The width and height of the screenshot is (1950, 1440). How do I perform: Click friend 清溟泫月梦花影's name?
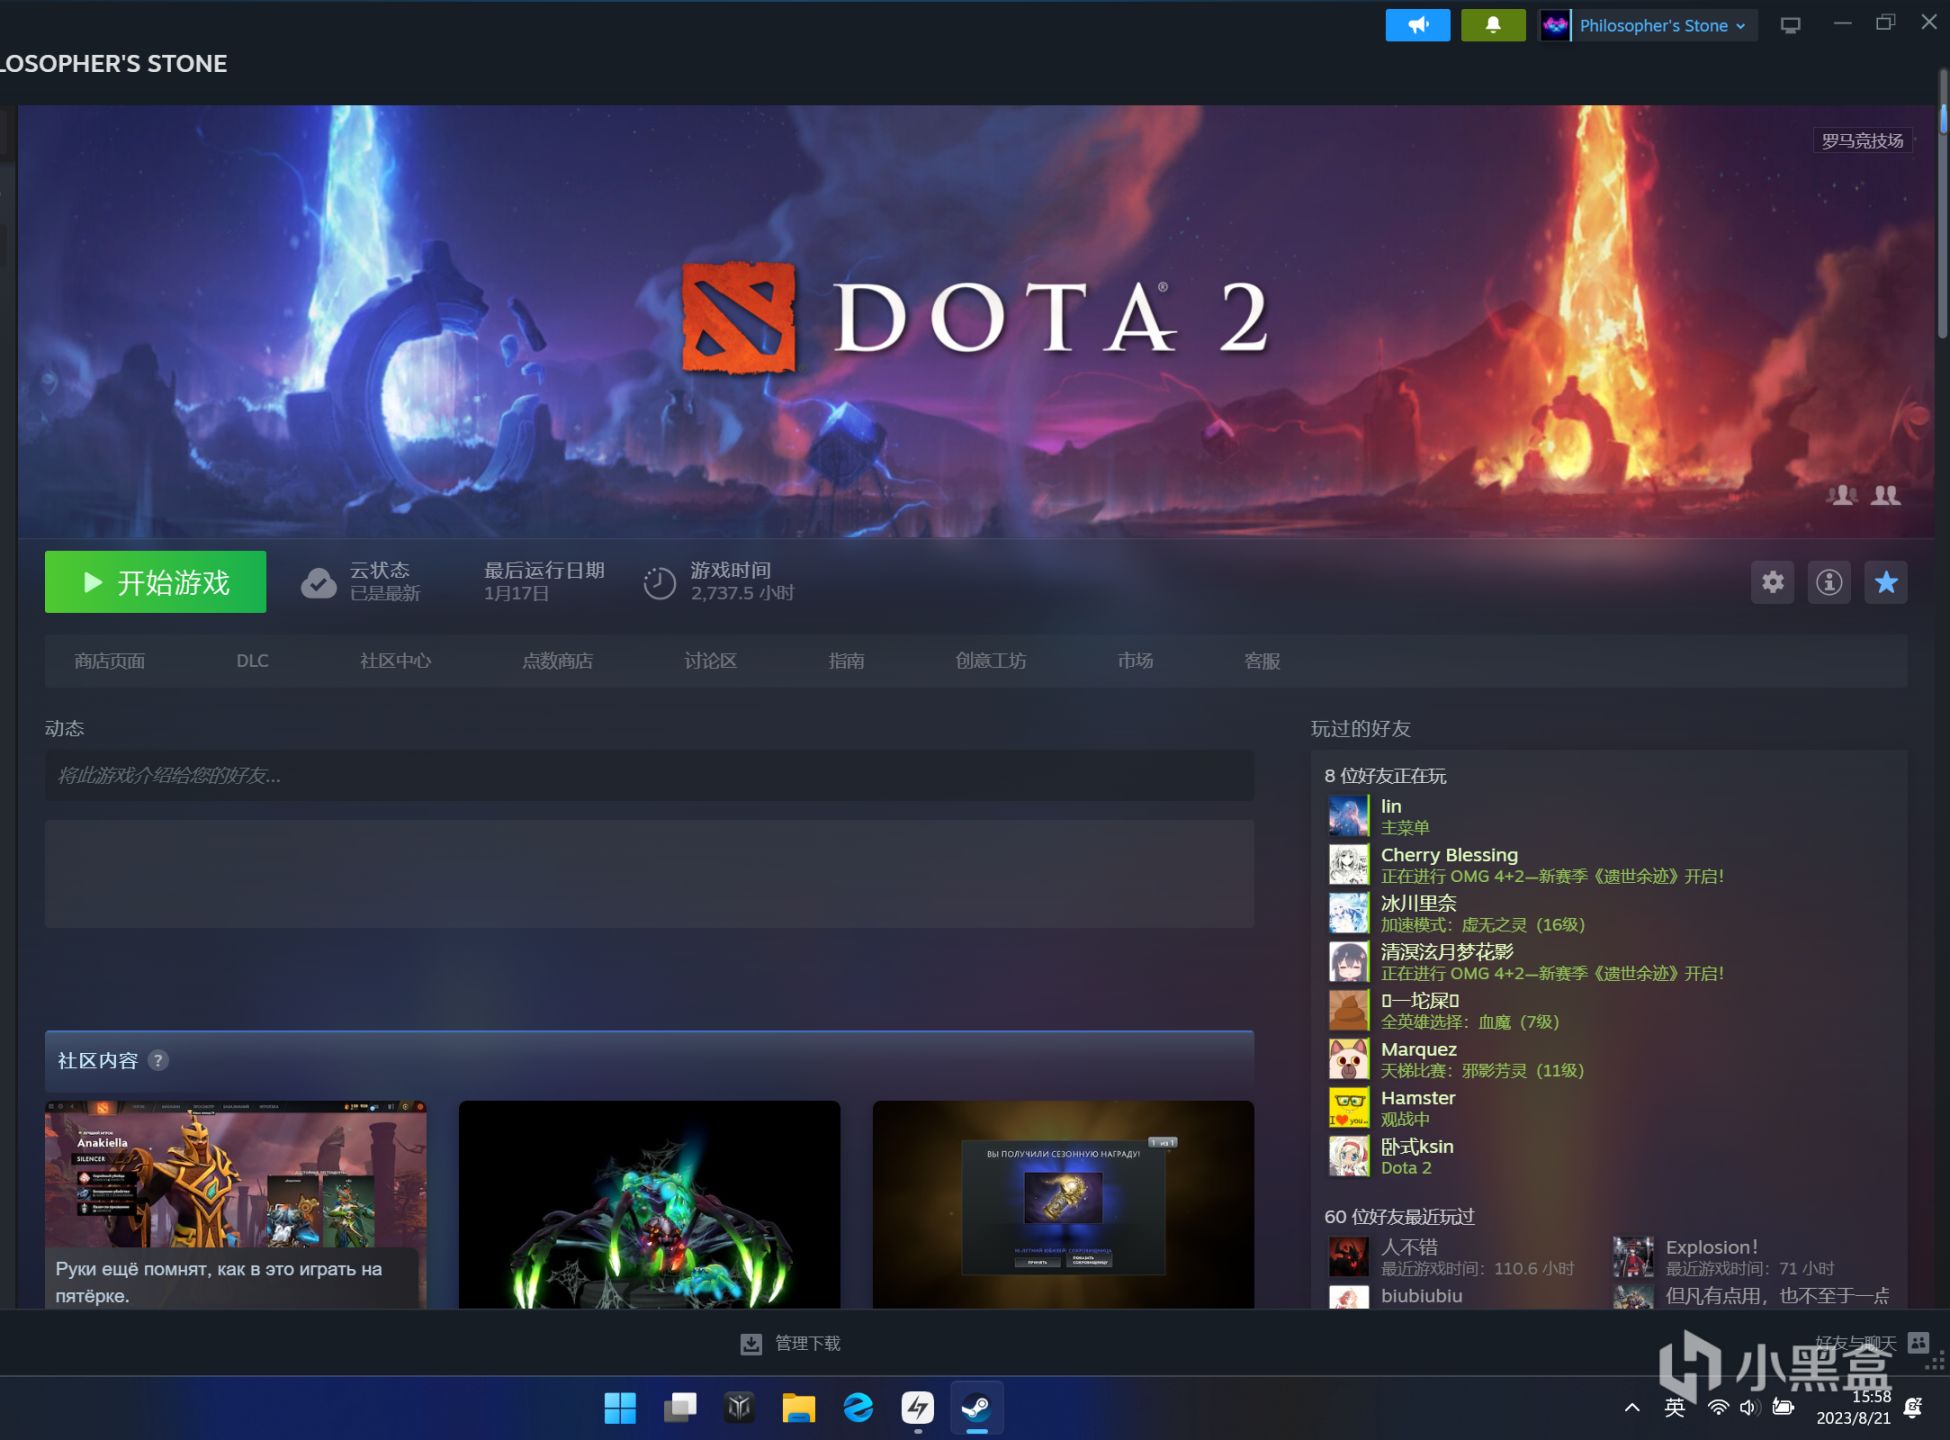click(1447, 952)
